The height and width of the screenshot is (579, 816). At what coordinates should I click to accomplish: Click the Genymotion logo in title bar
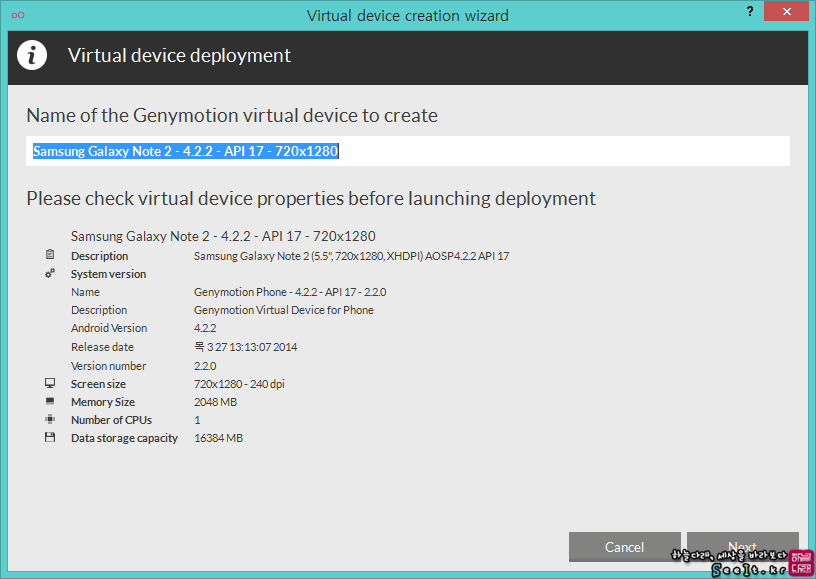pos(18,15)
